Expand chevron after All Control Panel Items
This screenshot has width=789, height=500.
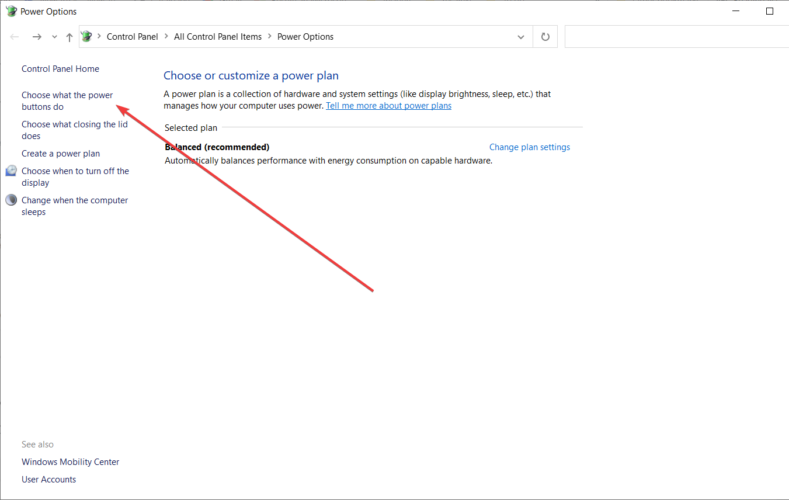(270, 36)
